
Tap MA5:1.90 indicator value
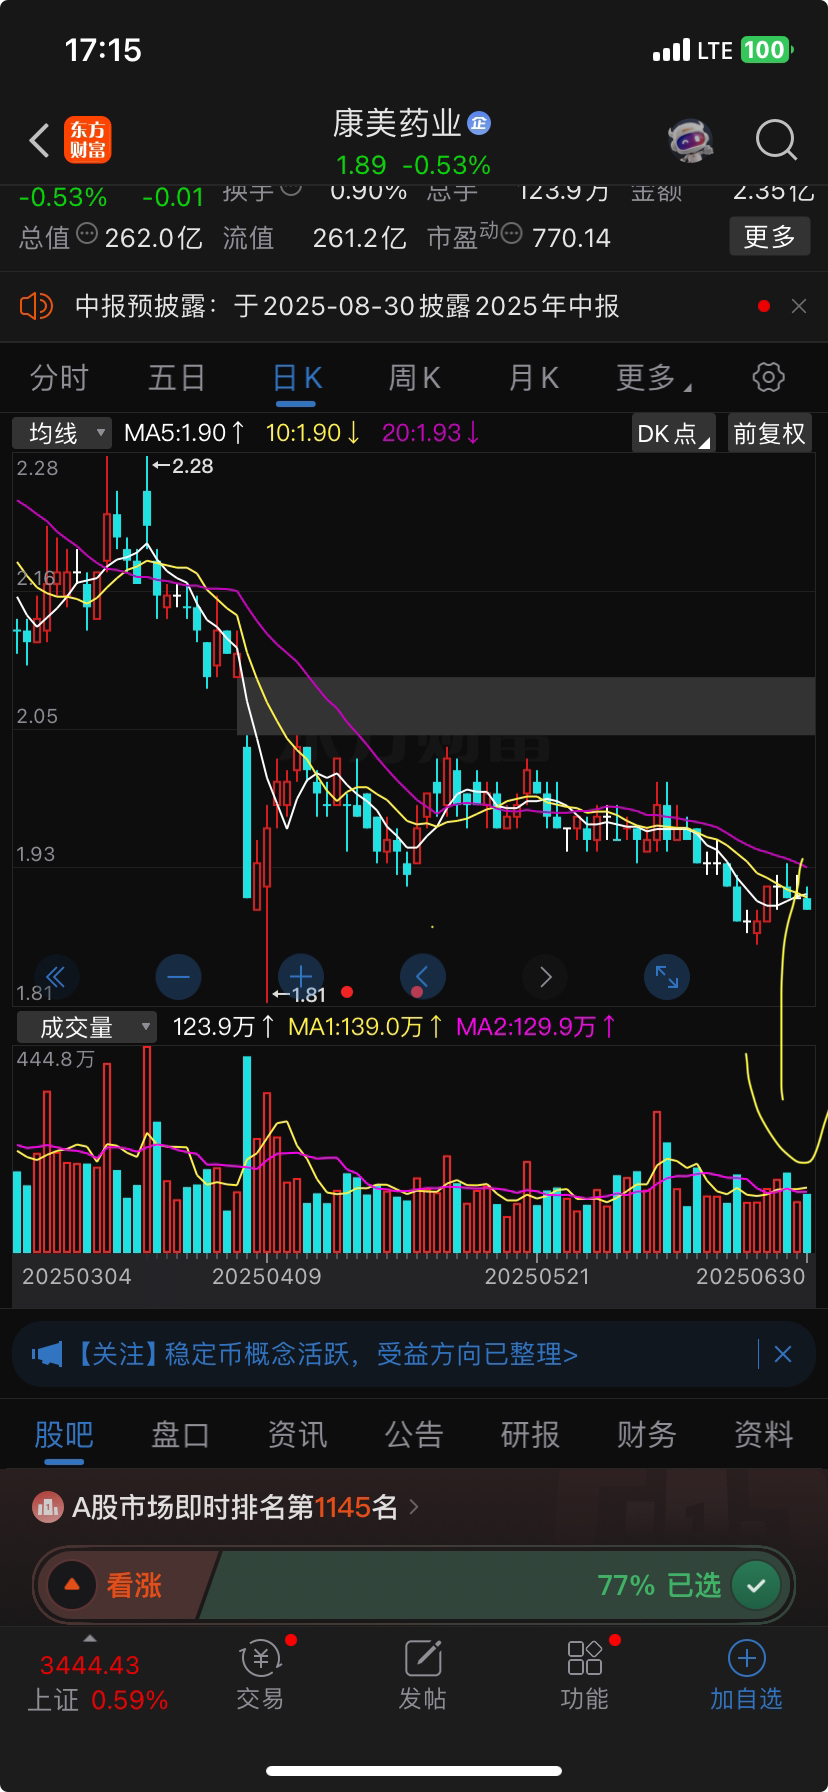point(185,433)
